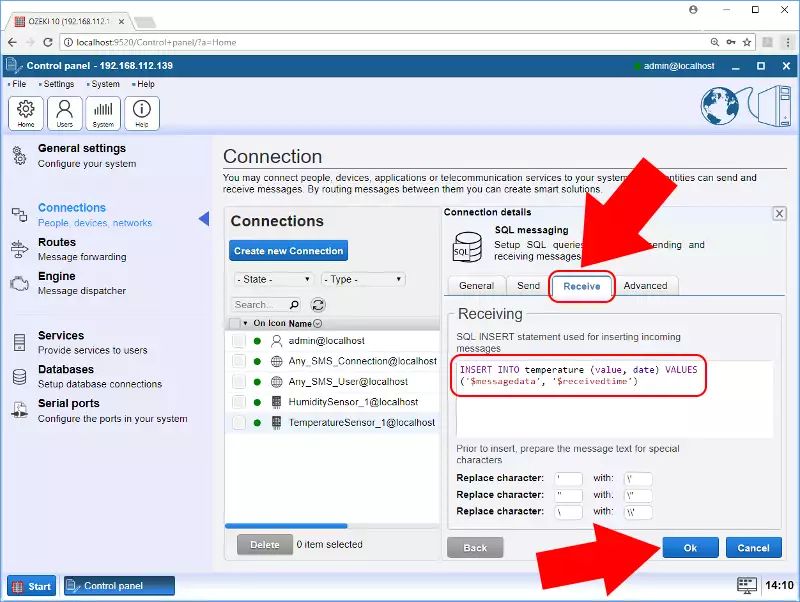Click first Replace character field

(x=569, y=479)
